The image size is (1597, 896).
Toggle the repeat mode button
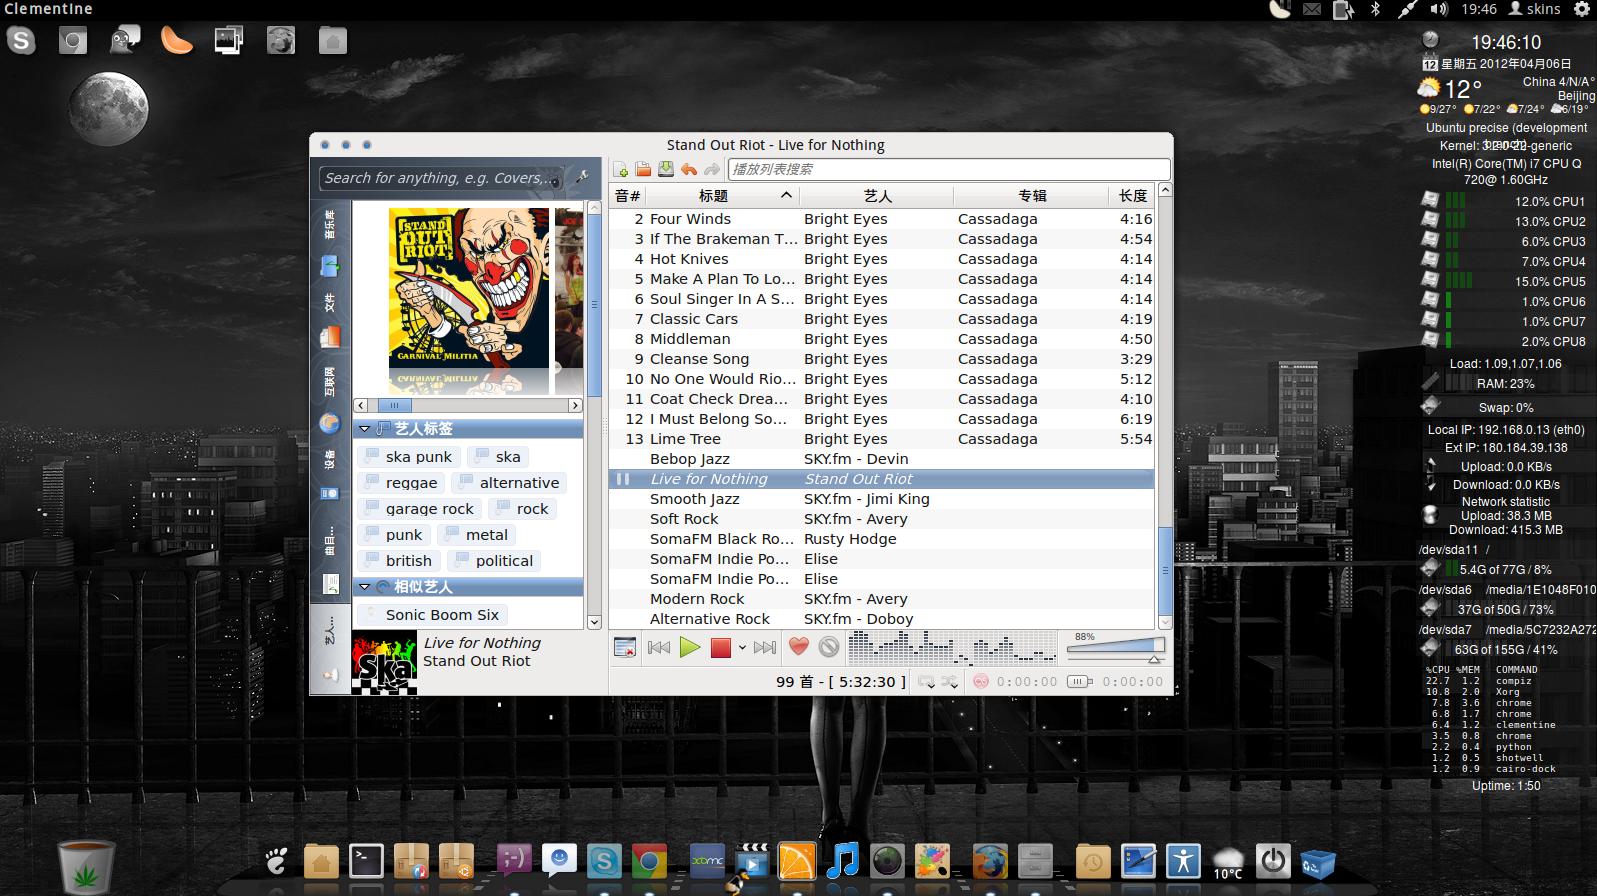(926, 681)
